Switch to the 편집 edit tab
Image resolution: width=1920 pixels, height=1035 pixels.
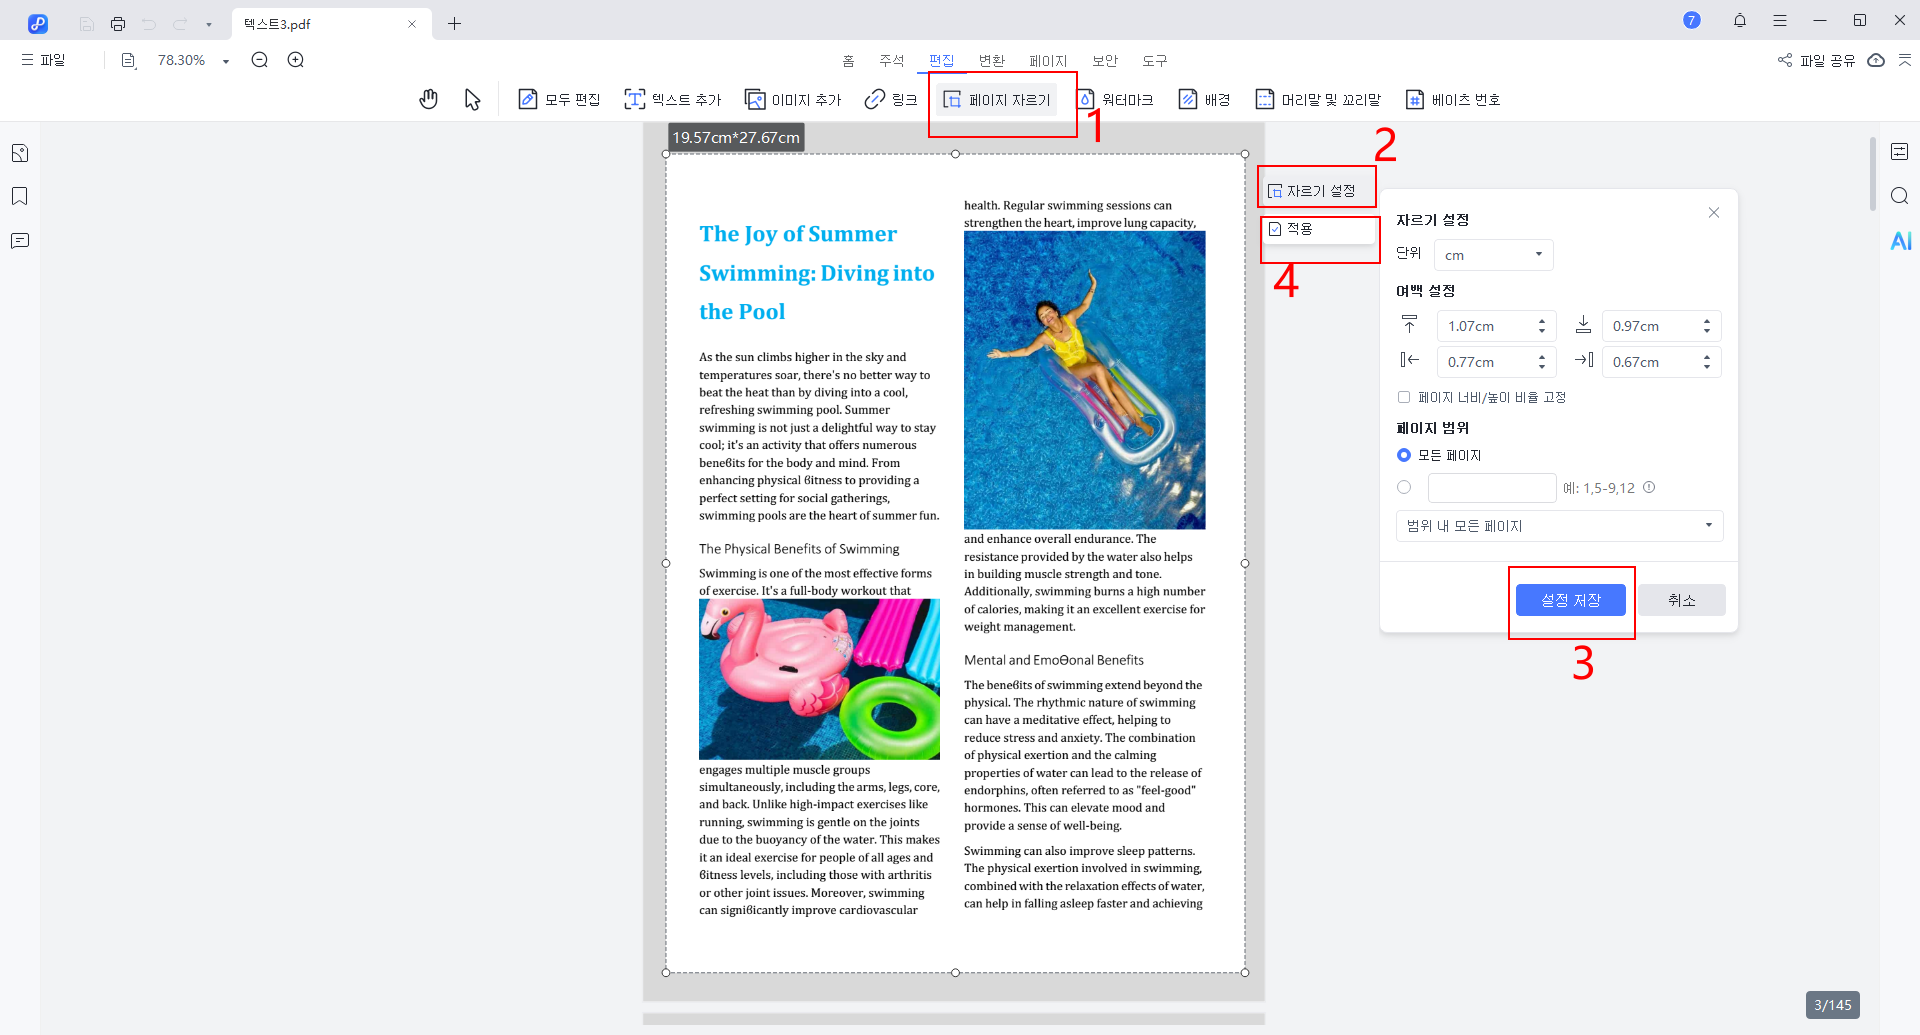[941, 61]
